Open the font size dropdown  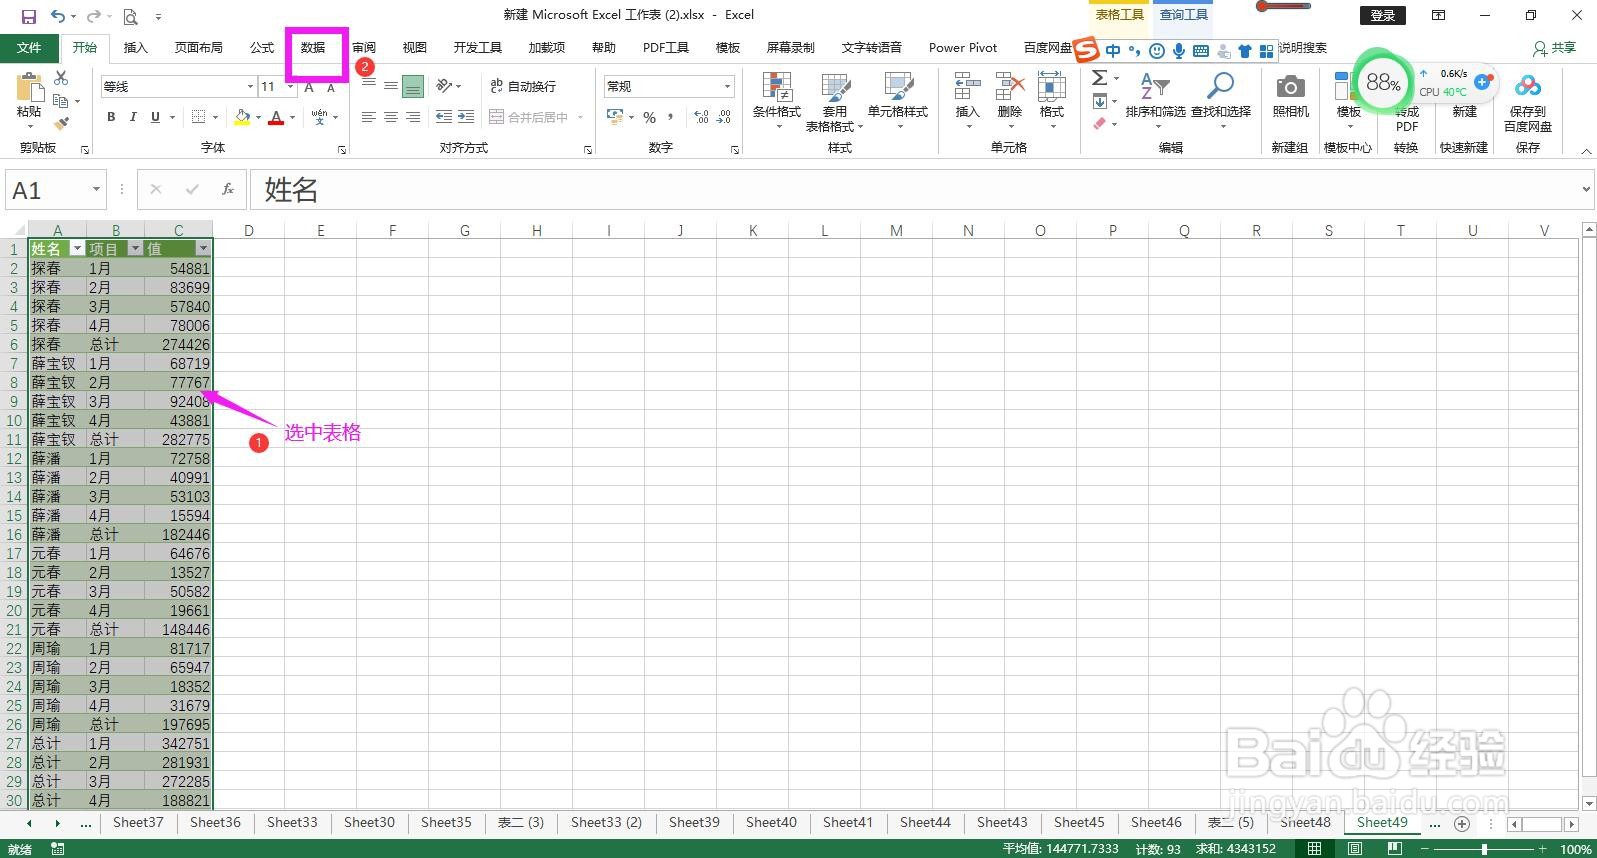(x=290, y=87)
